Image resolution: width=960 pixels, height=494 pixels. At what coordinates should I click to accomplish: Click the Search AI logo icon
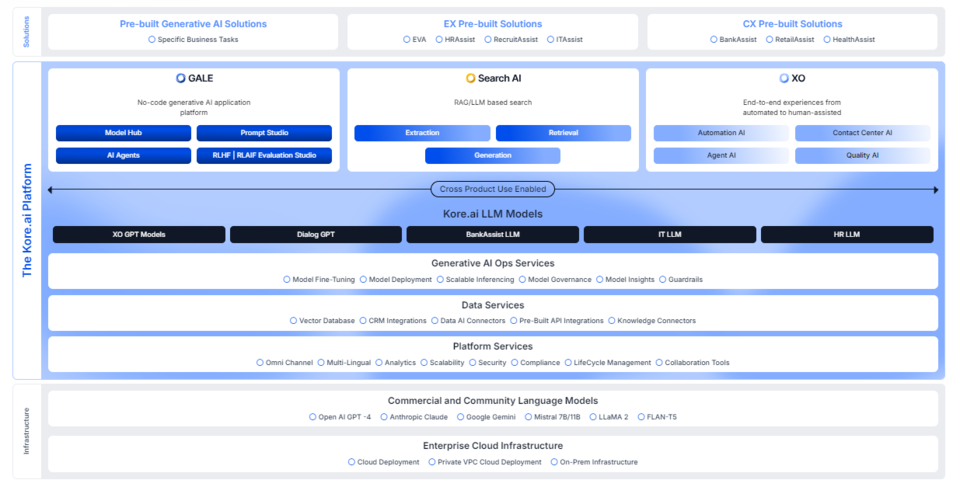pyautogui.click(x=471, y=78)
